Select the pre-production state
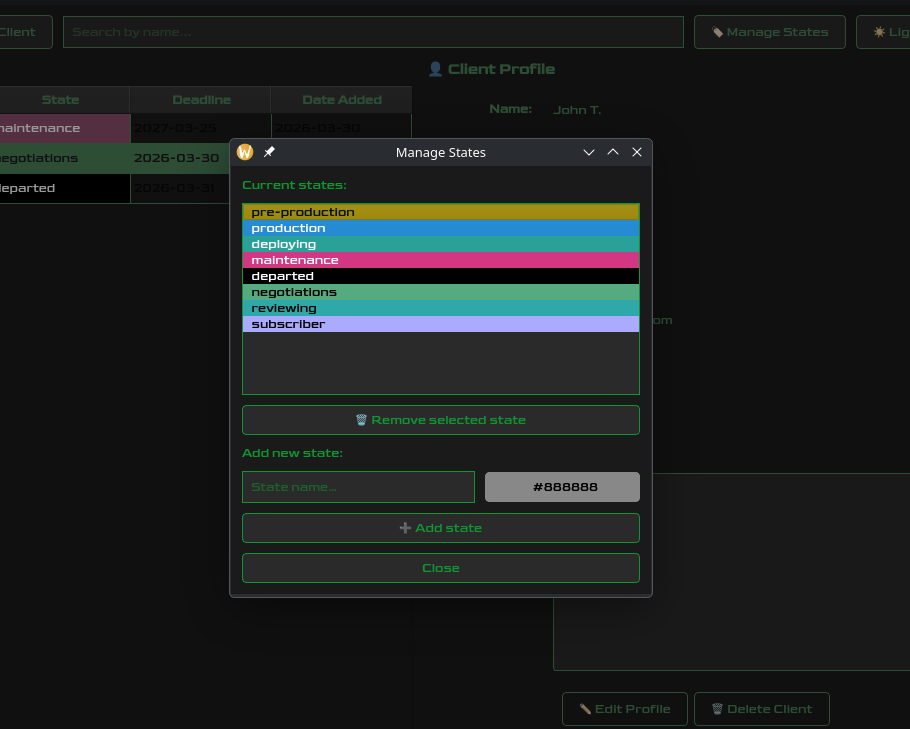The height and width of the screenshot is (729, 910). [440, 212]
